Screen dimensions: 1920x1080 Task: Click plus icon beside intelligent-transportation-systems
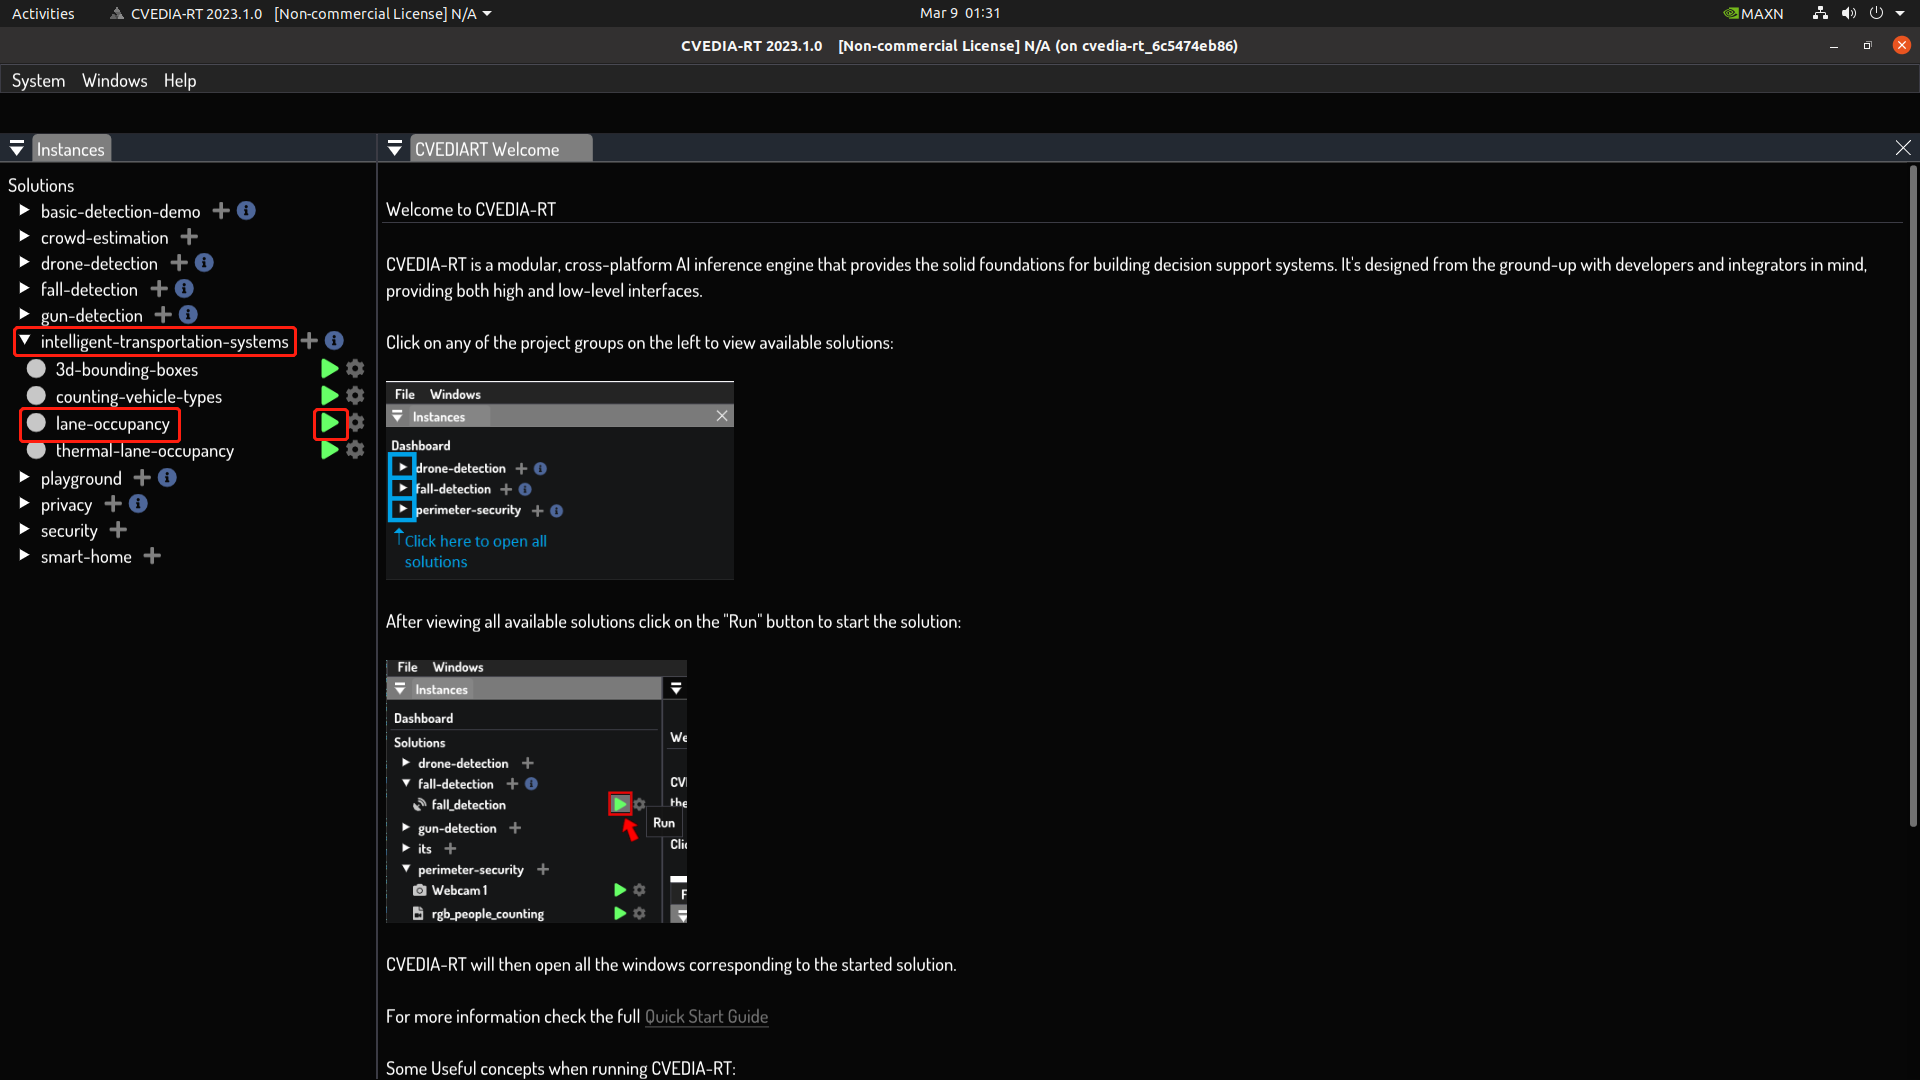309,341
